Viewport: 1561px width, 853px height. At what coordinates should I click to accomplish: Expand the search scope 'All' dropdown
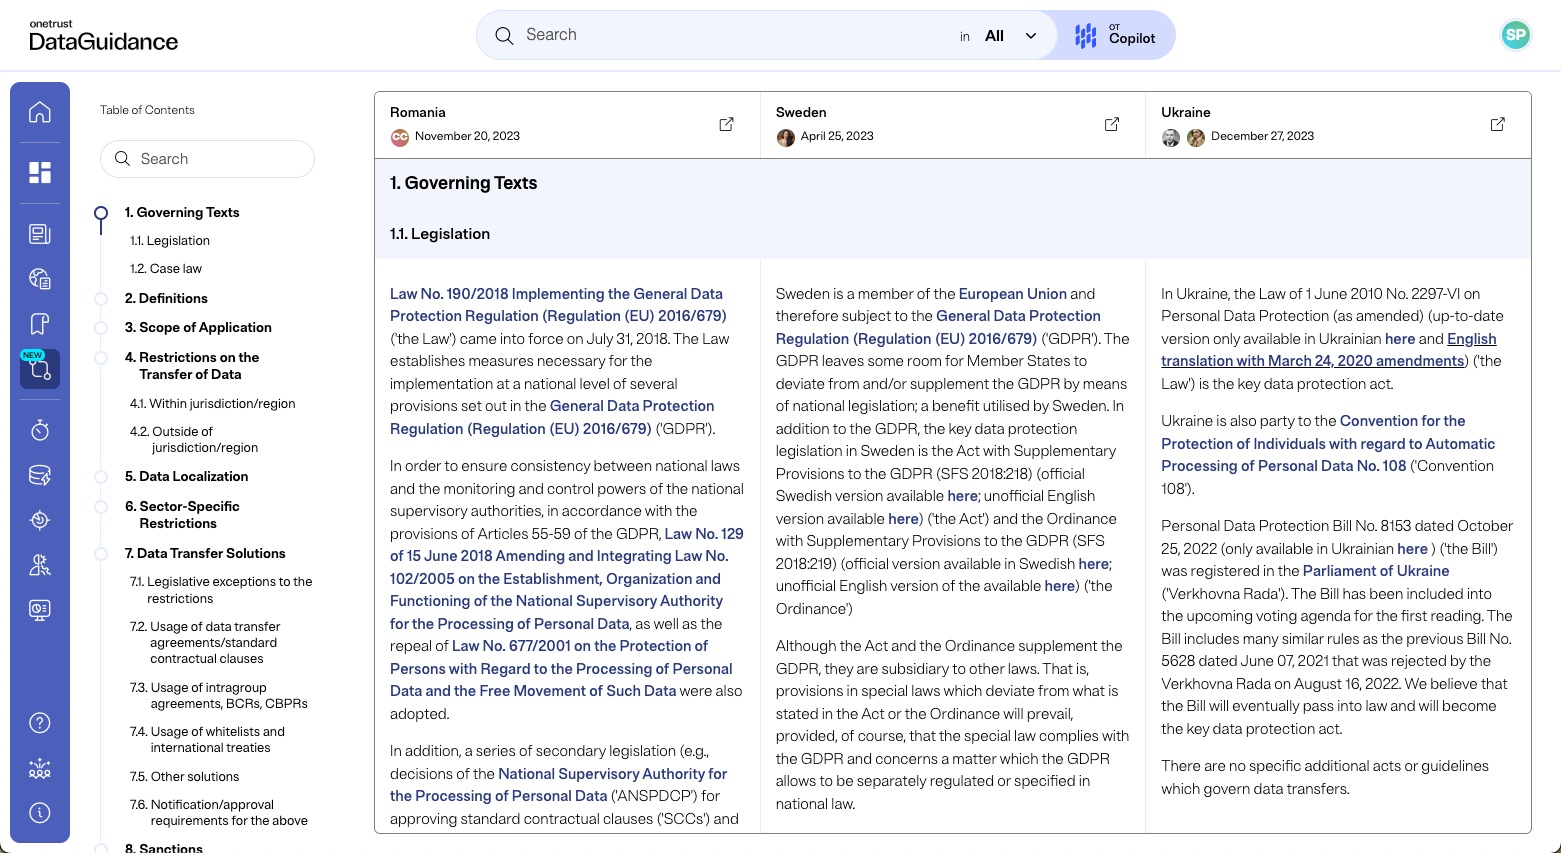[1011, 36]
